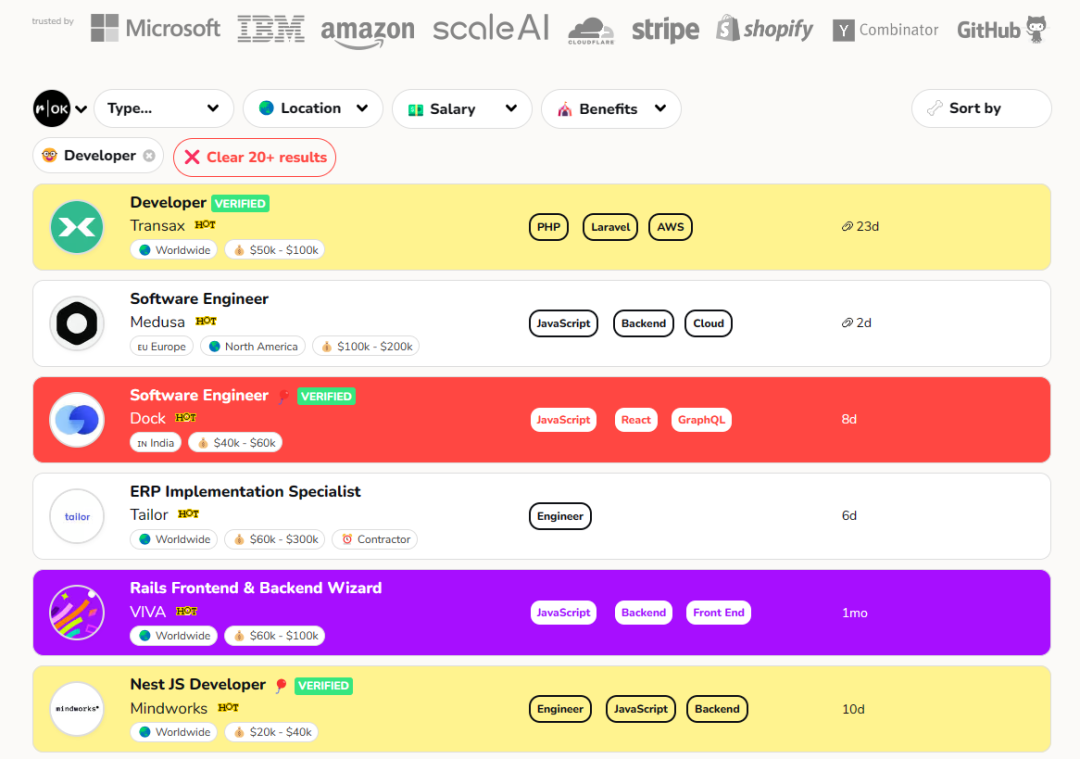Open the VIVA company logo
The height and width of the screenshot is (759, 1080).
point(77,612)
